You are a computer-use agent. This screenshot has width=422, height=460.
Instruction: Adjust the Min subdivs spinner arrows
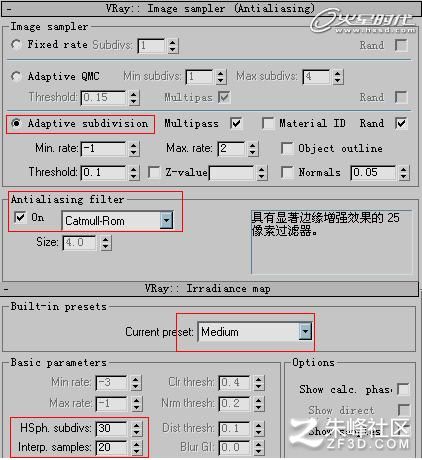(220, 77)
